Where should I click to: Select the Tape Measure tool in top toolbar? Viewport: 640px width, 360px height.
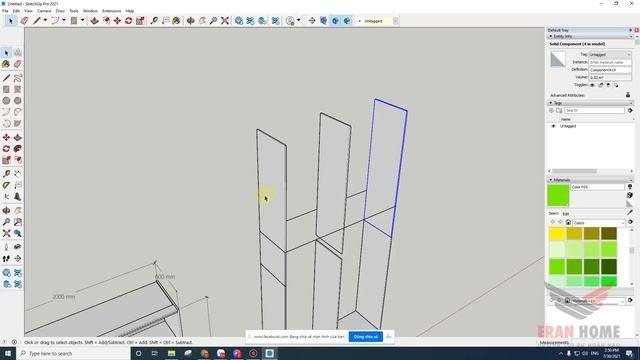coord(154,20)
